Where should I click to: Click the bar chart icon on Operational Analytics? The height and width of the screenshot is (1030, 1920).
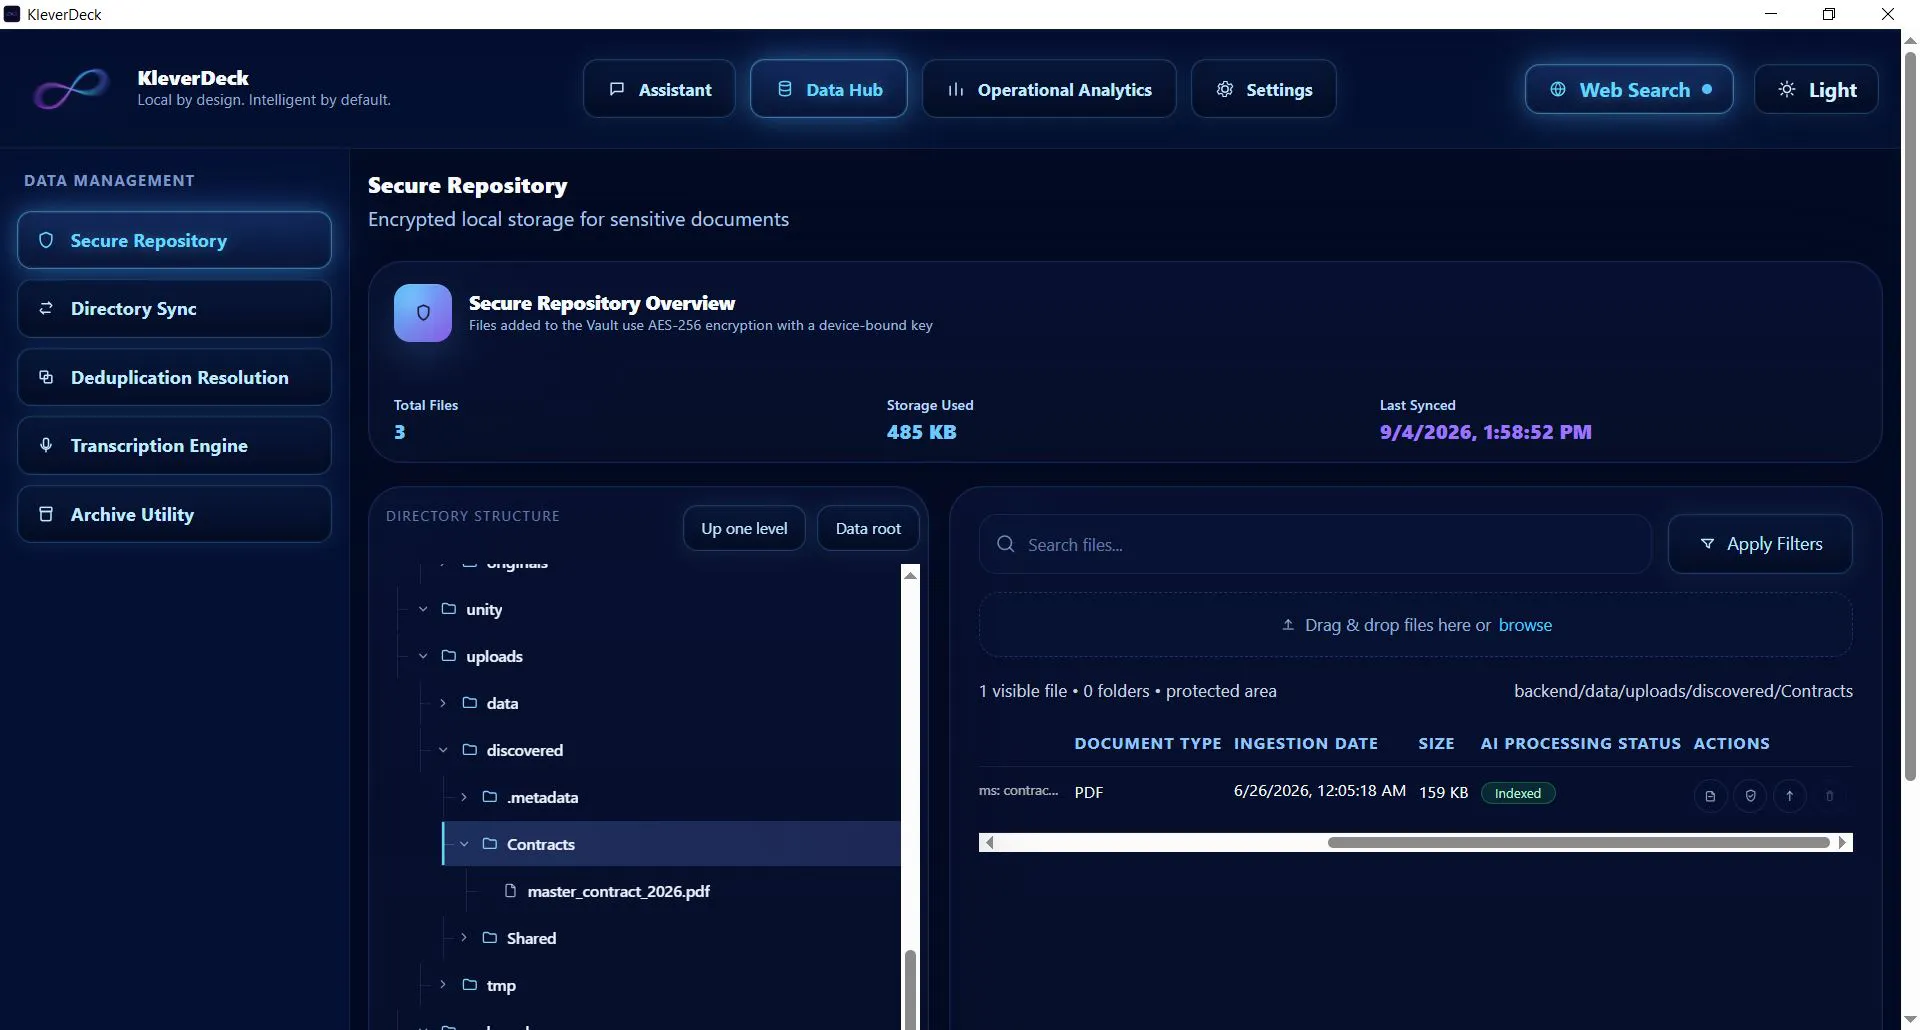(956, 90)
